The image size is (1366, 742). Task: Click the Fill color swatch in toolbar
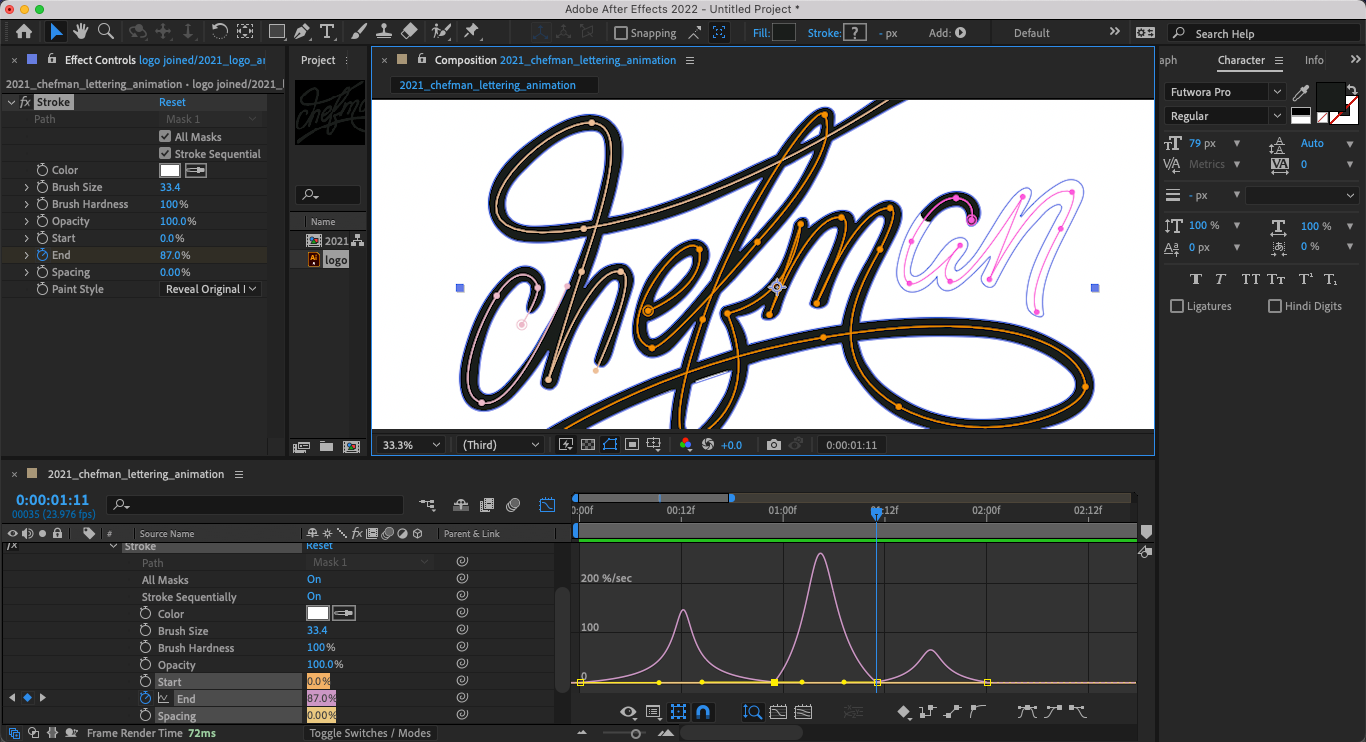pos(784,33)
